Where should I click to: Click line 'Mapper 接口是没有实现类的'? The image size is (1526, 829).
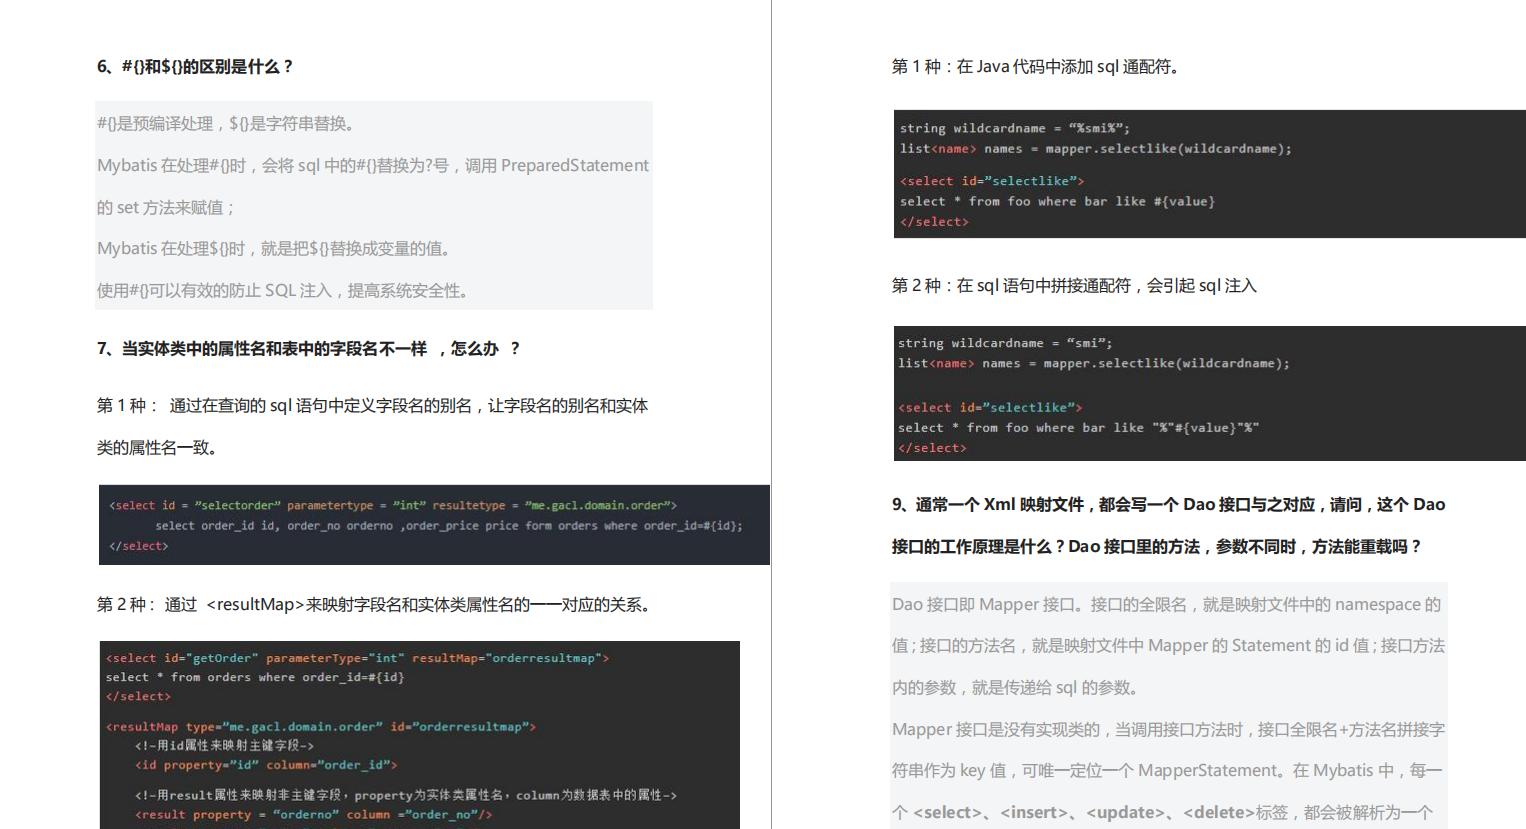[1168, 730]
